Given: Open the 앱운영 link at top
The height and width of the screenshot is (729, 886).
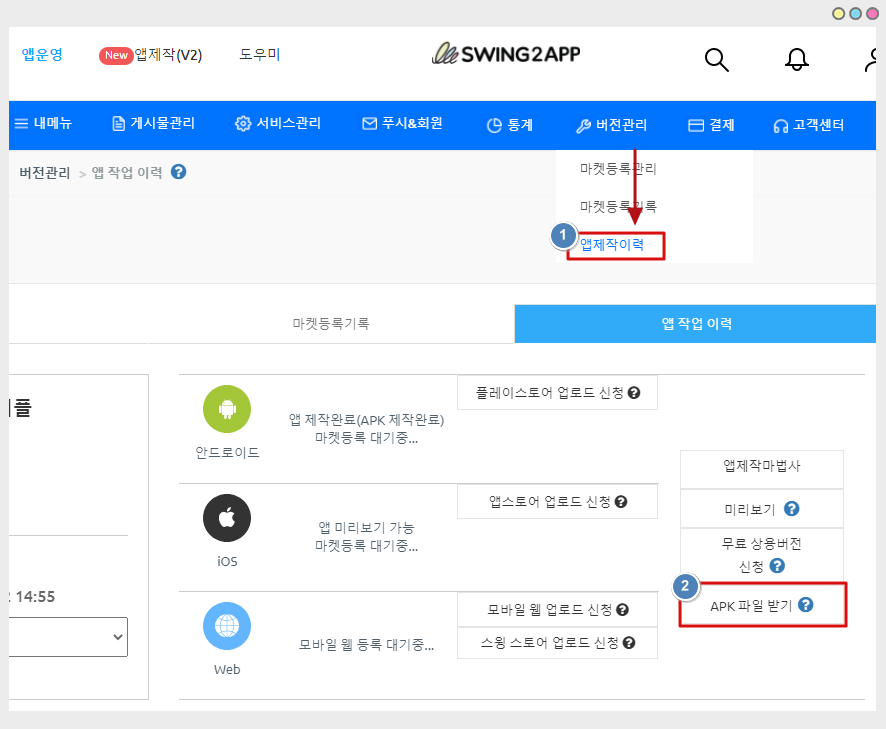Looking at the screenshot, I should 42,54.
